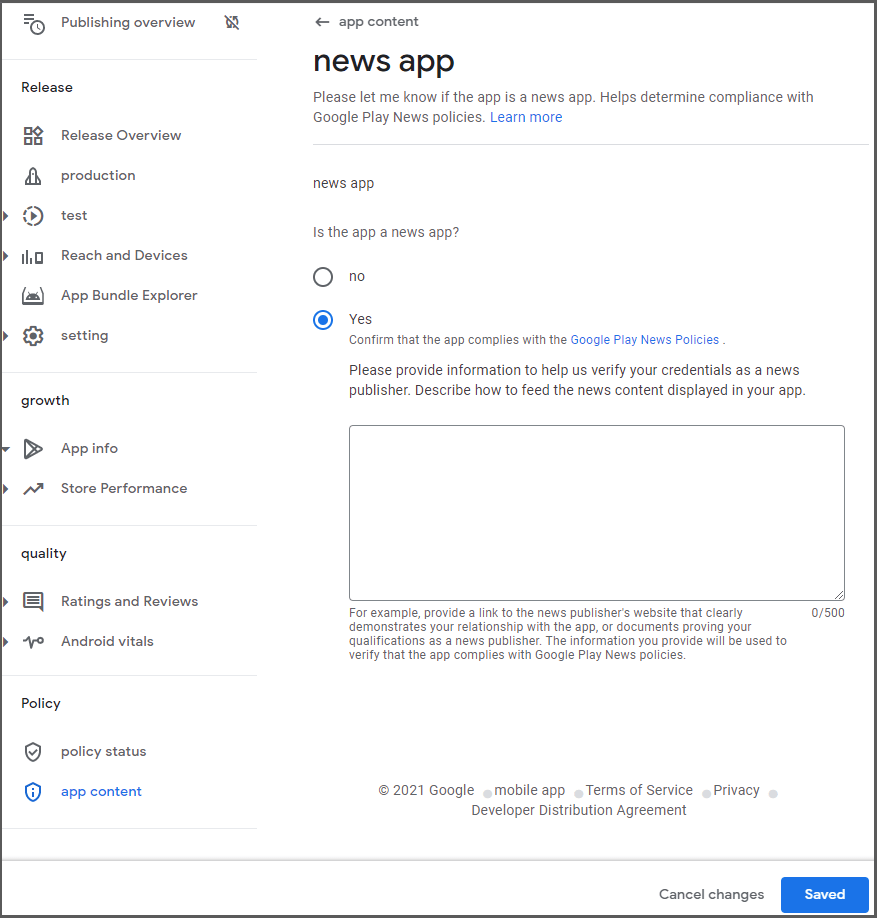877x918 pixels.
Task: Select the "Yes" radio button
Action: point(323,320)
